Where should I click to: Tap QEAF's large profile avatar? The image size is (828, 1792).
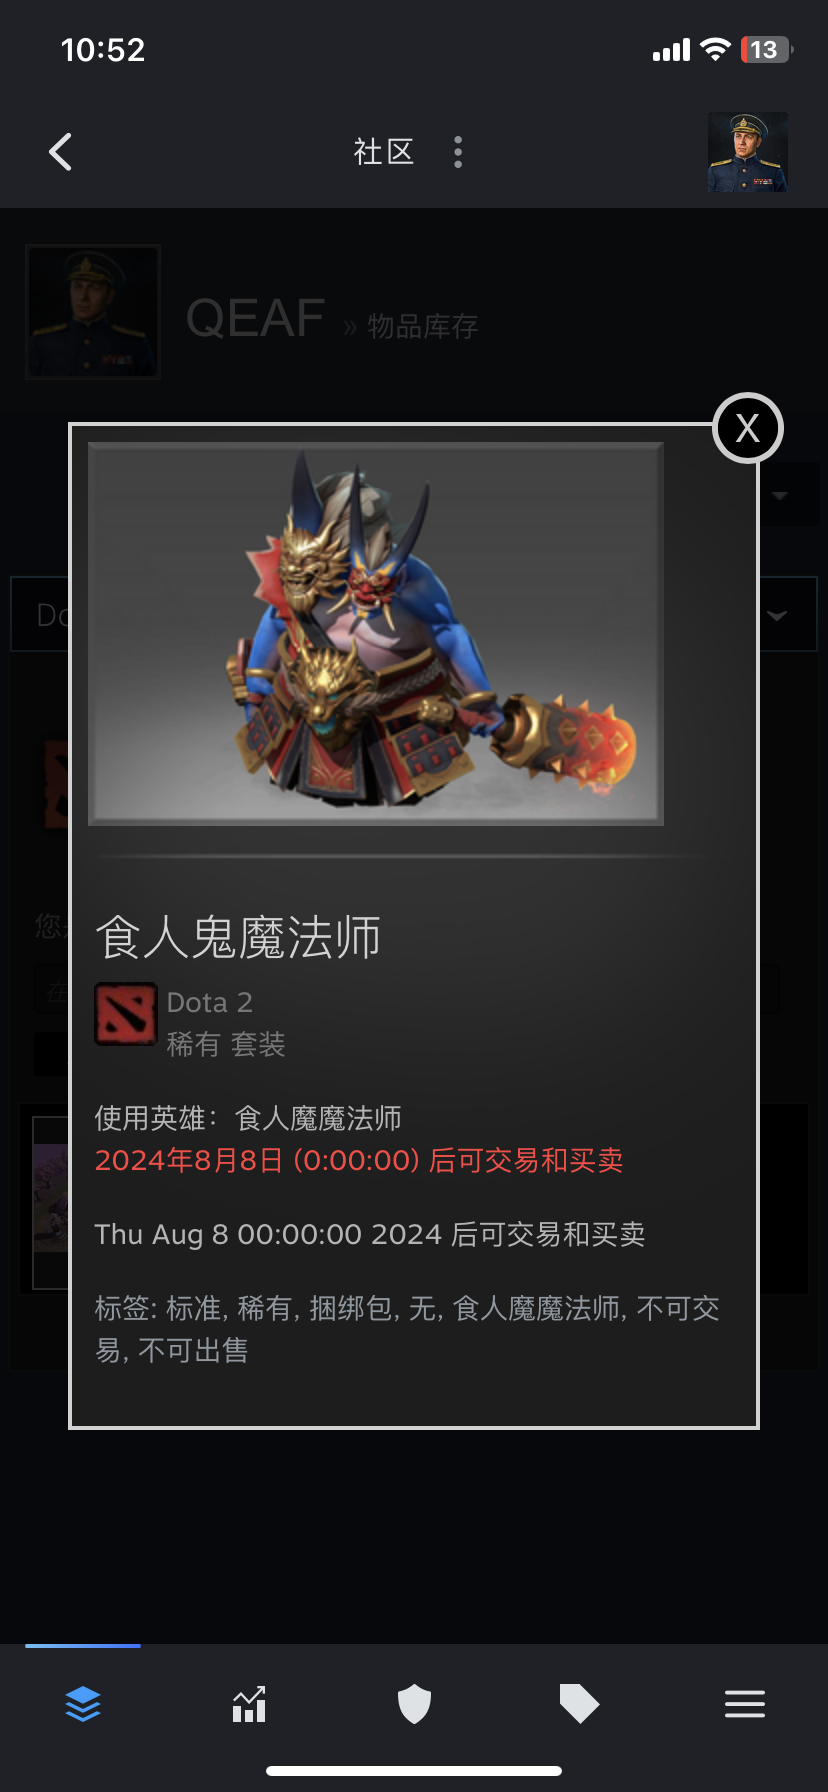tap(93, 312)
